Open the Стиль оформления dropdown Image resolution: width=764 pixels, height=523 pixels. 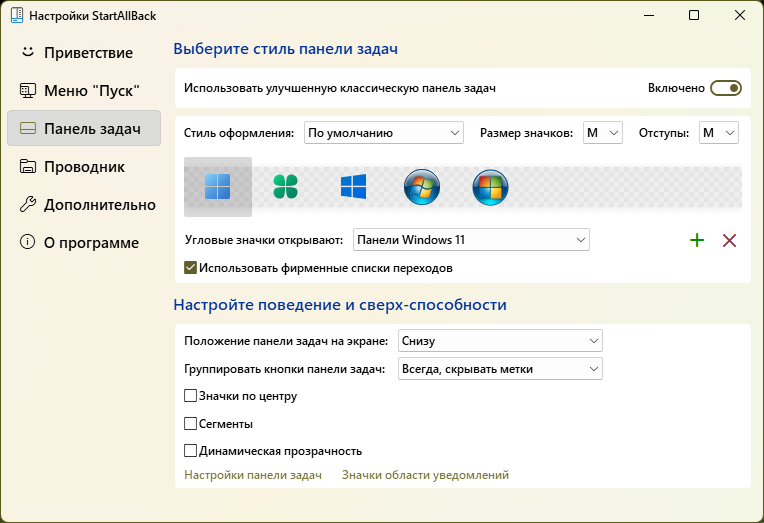coord(384,133)
